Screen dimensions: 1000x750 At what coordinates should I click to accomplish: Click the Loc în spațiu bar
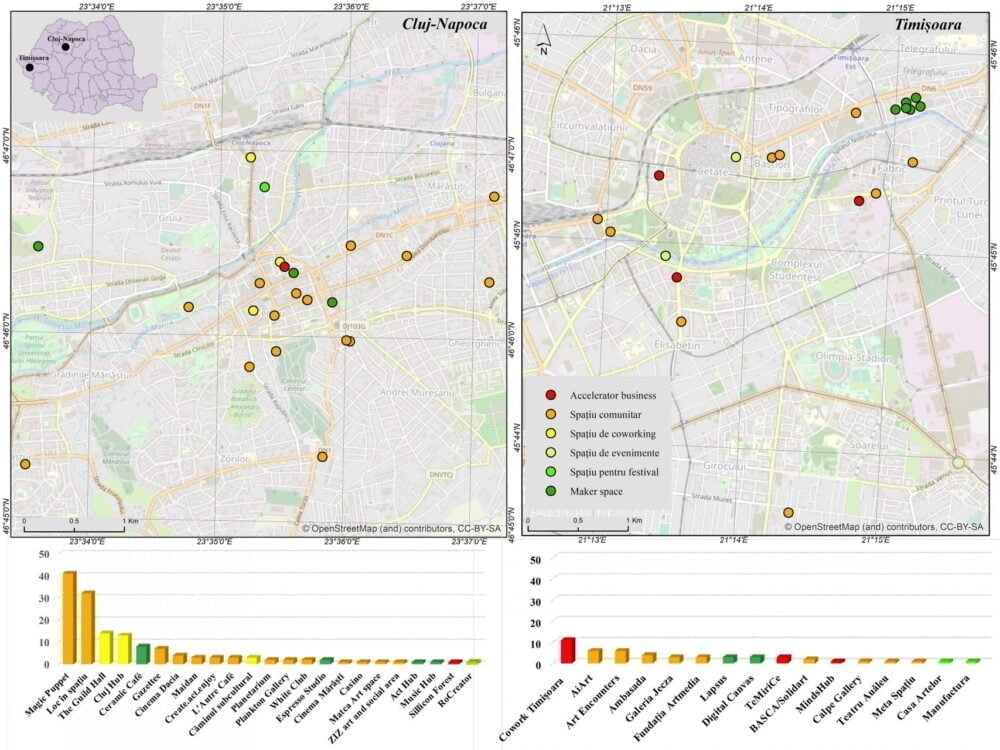(87, 627)
